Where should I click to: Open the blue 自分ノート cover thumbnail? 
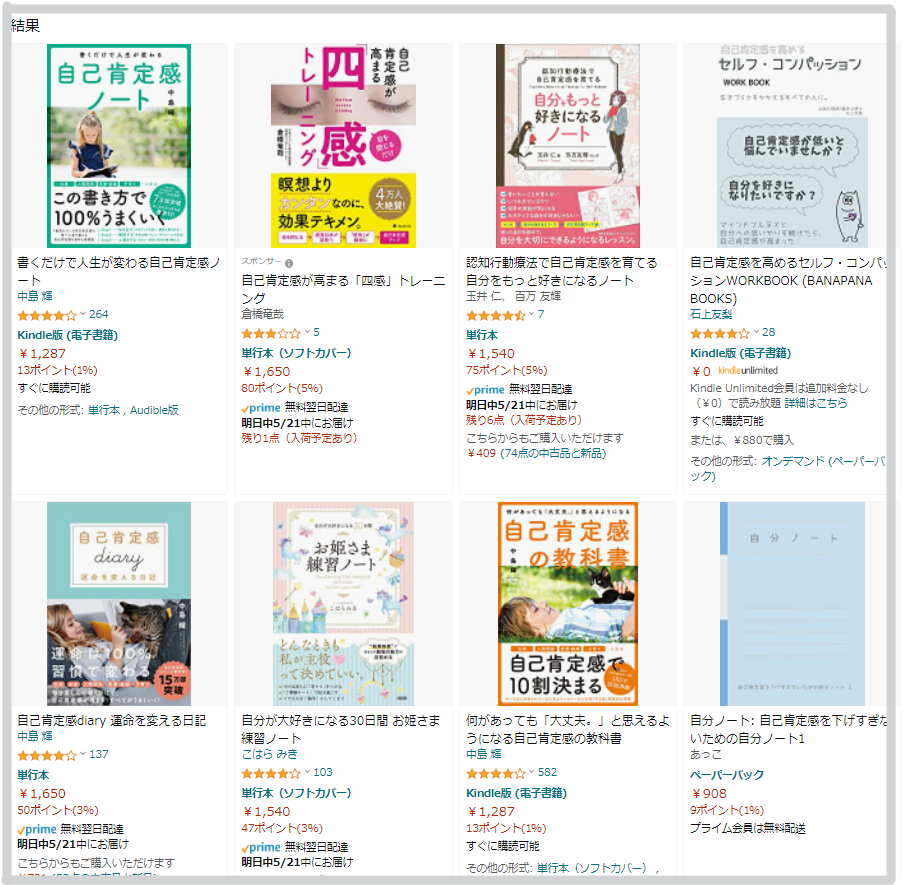792,604
